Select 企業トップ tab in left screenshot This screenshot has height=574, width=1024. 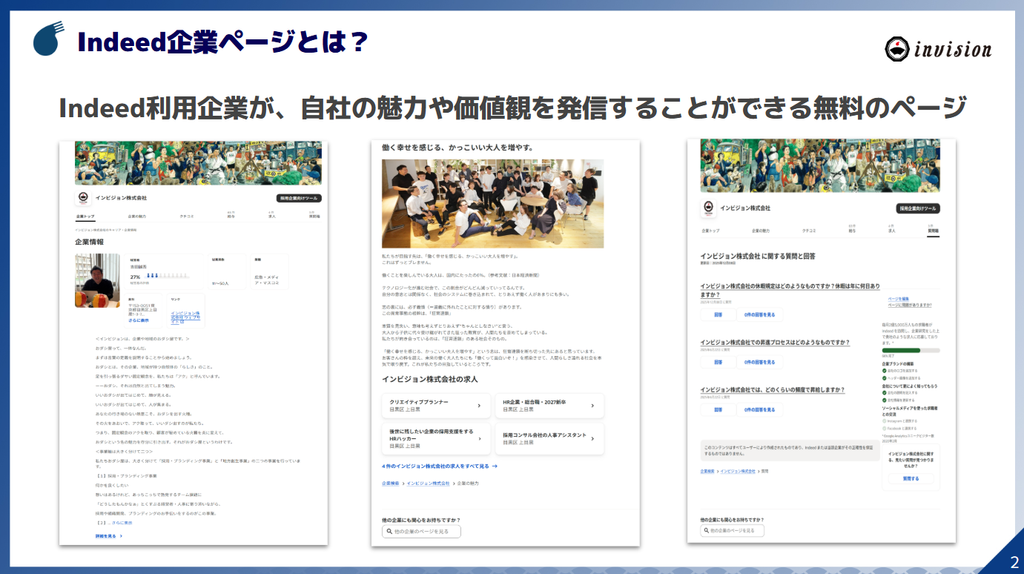(x=85, y=216)
